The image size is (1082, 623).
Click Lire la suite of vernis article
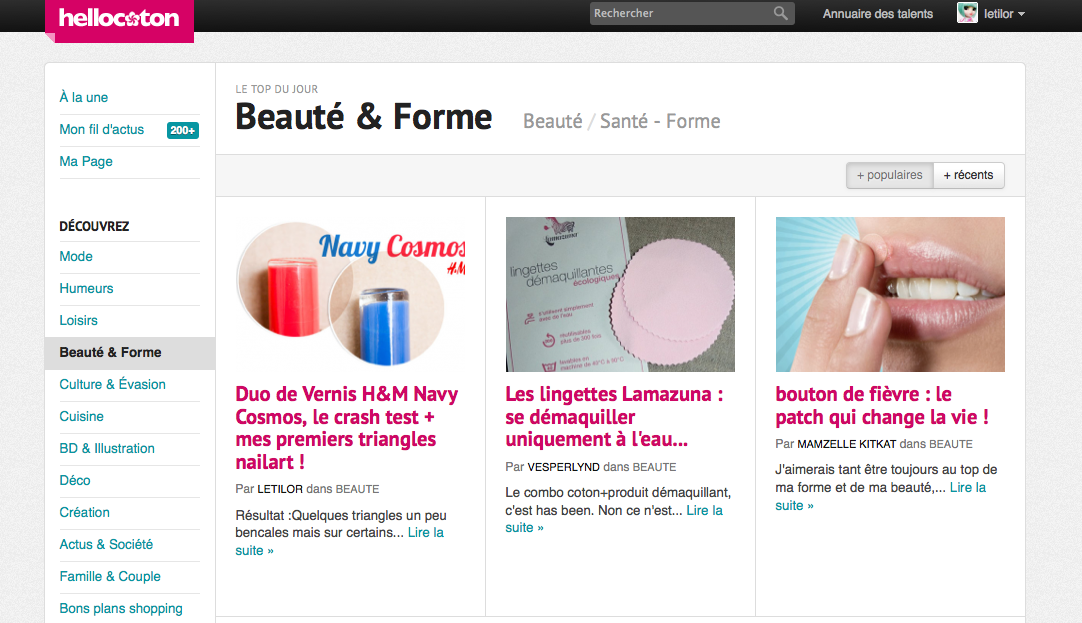426,533
